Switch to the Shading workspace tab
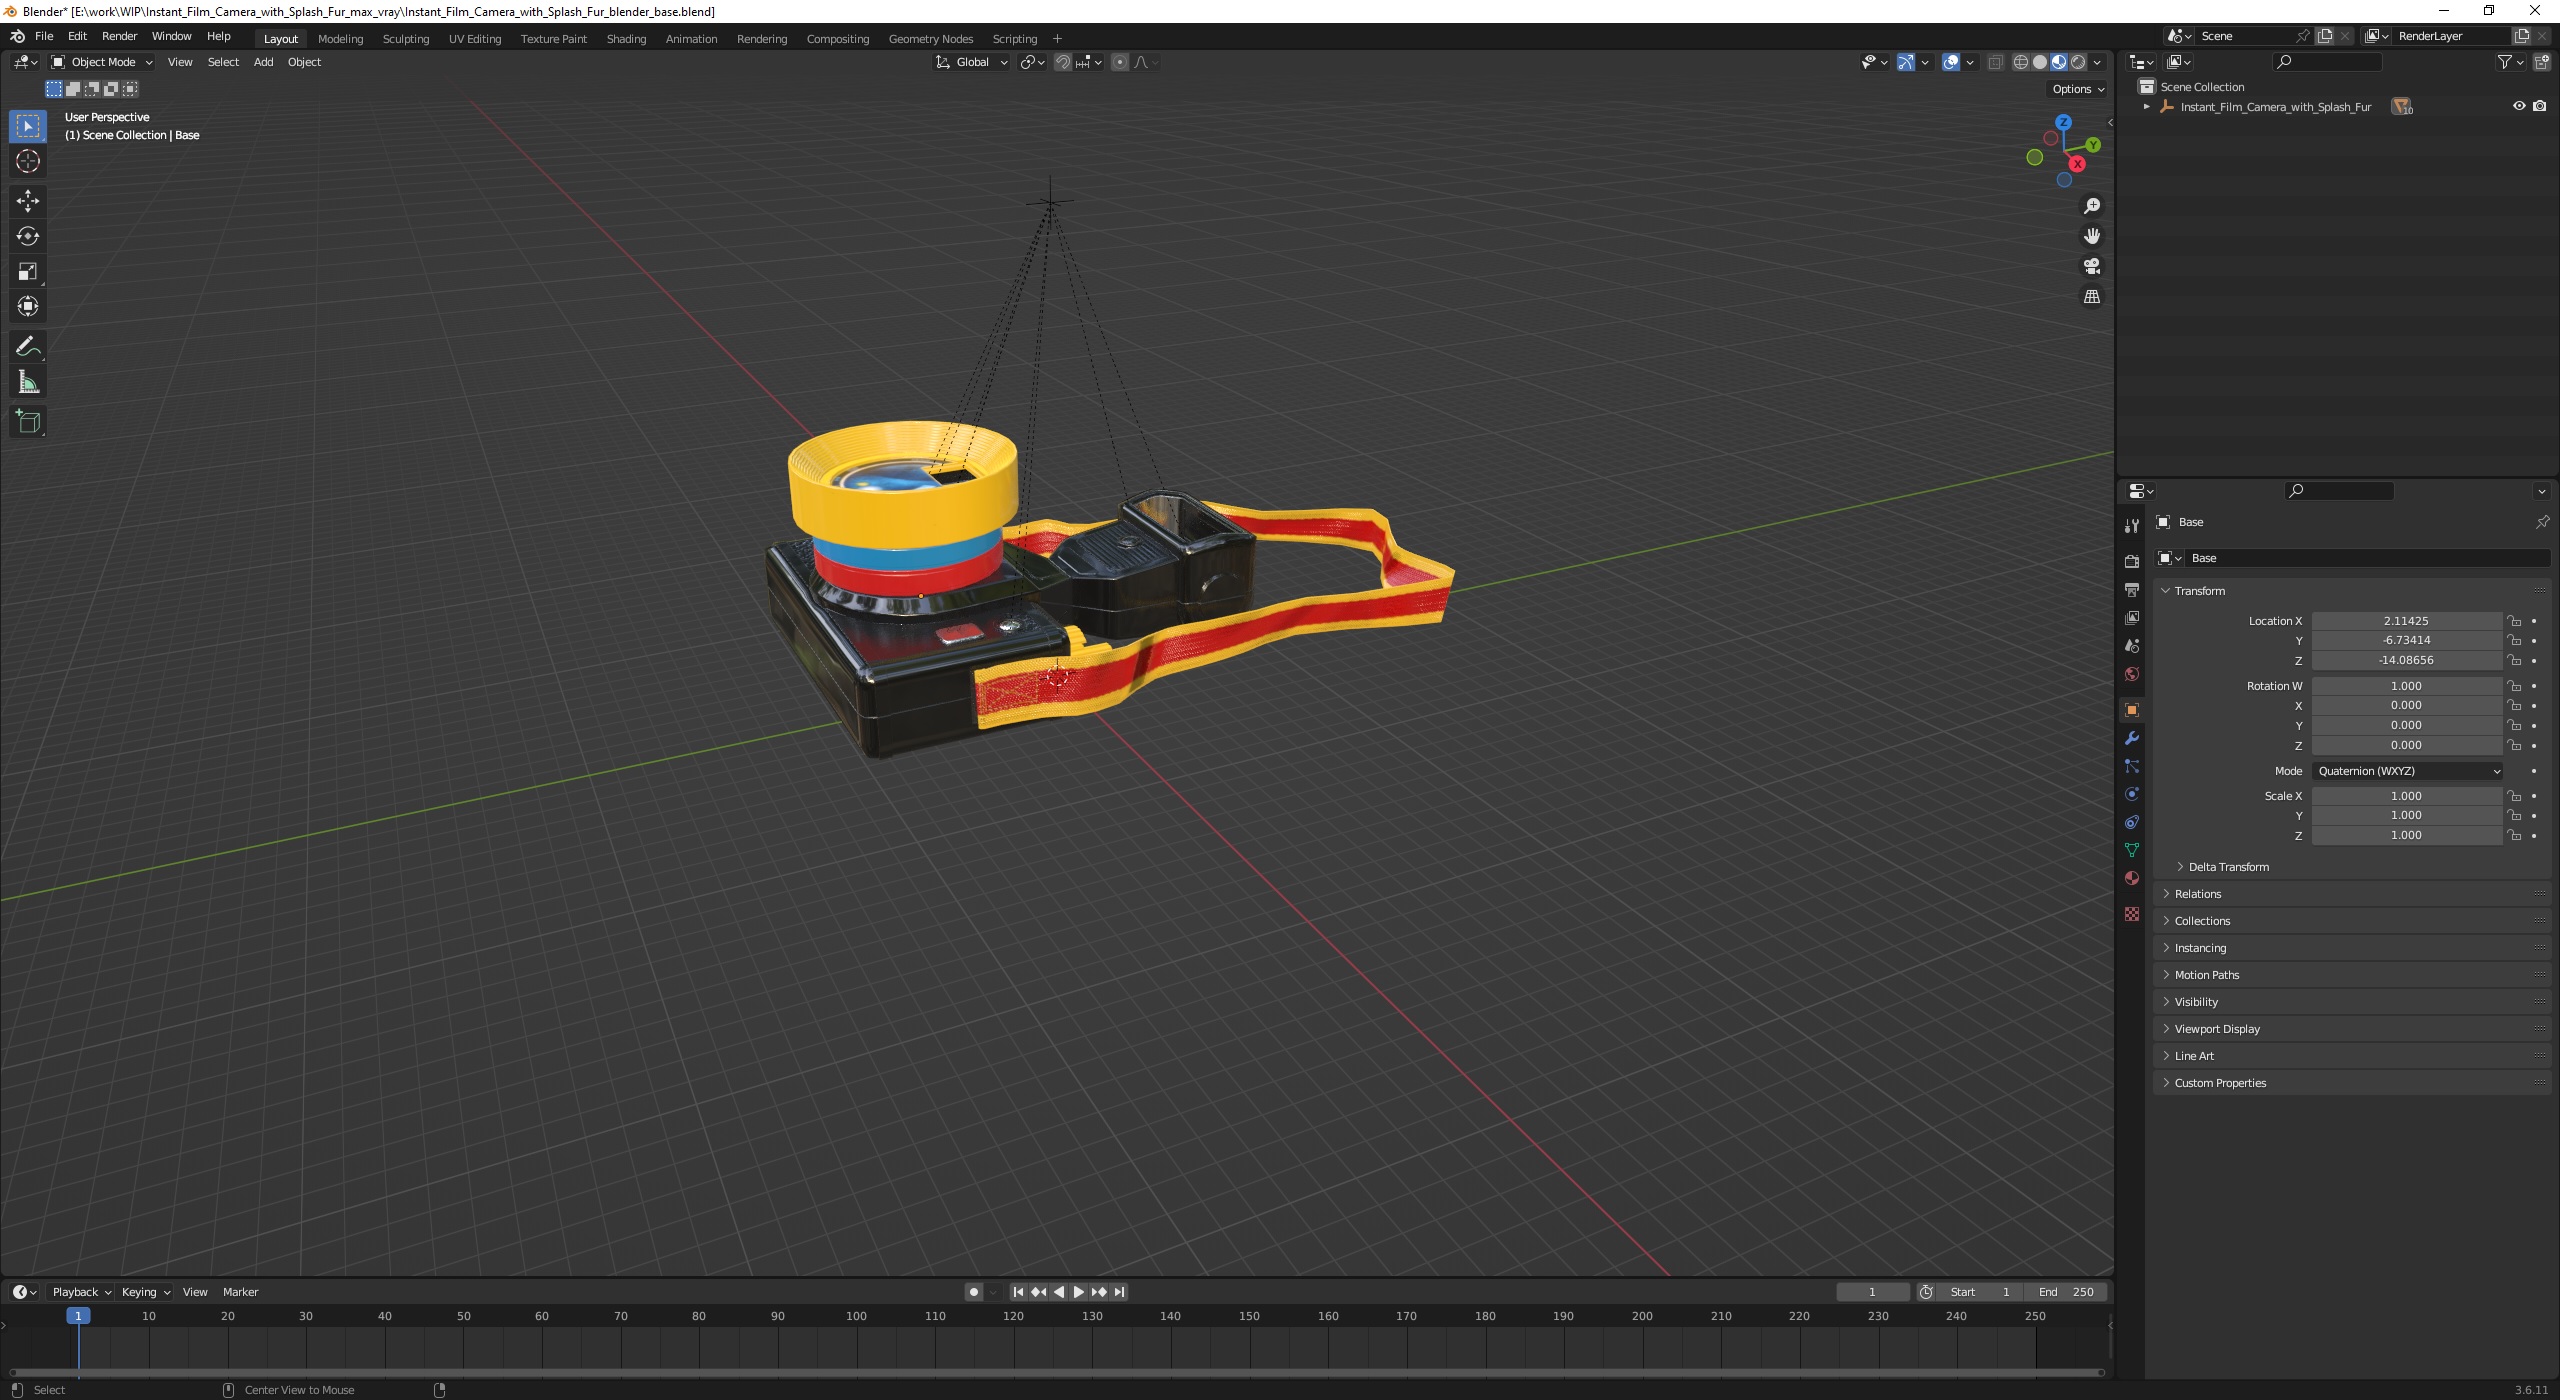This screenshot has width=2560, height=1400. [626, 39]
